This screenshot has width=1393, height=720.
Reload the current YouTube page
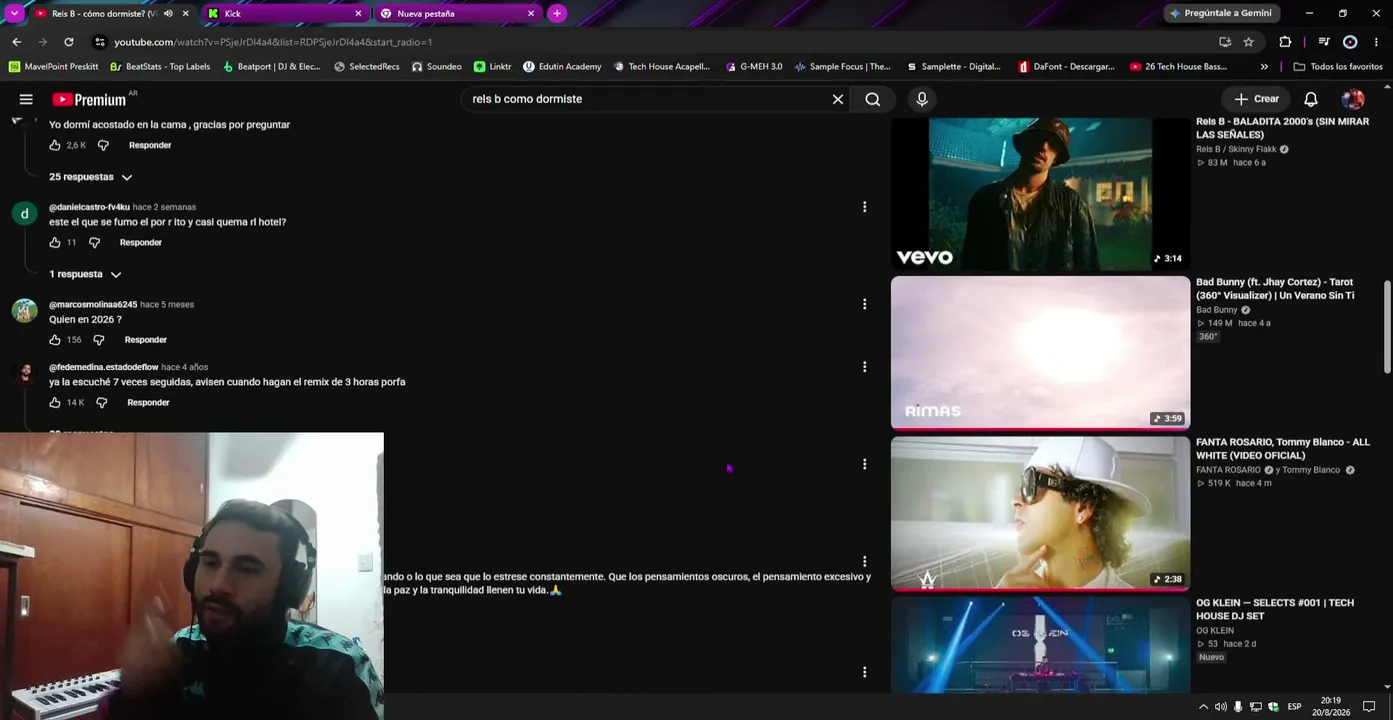(x=68, y=42)
